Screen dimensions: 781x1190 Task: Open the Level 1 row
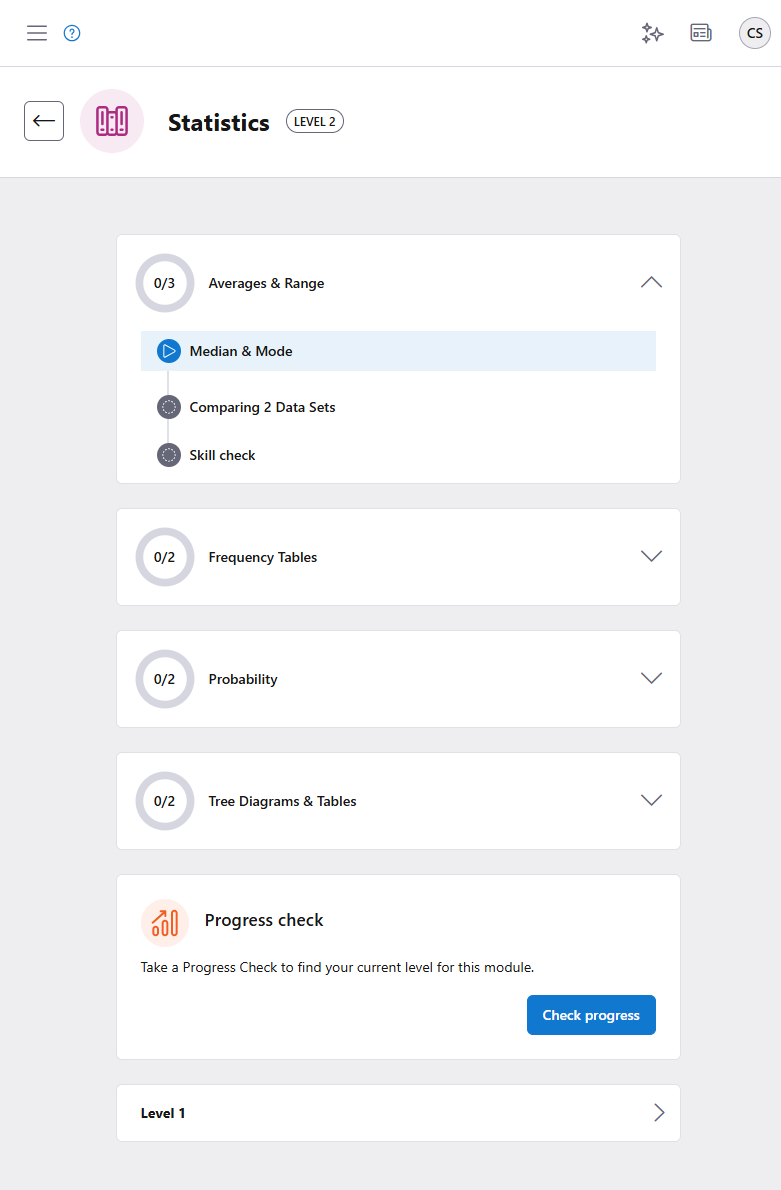pos(398,1113)
